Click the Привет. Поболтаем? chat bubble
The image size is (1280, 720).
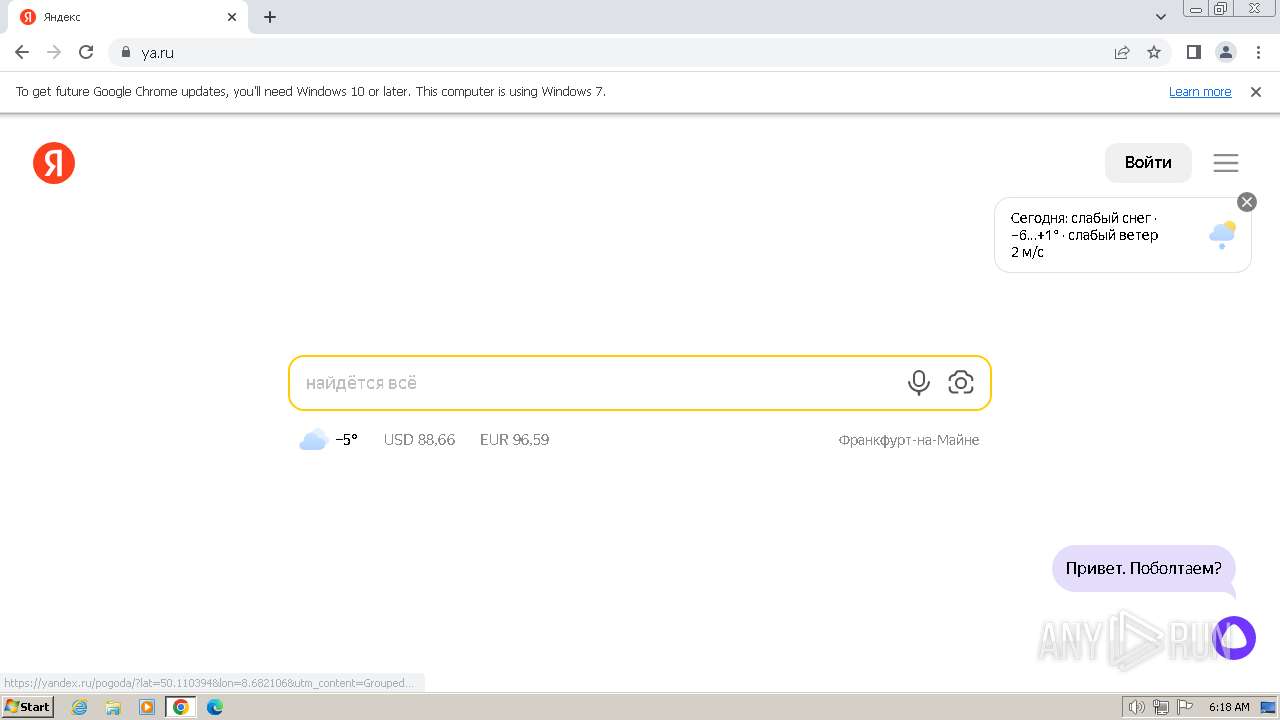(x=1144, y=568)
